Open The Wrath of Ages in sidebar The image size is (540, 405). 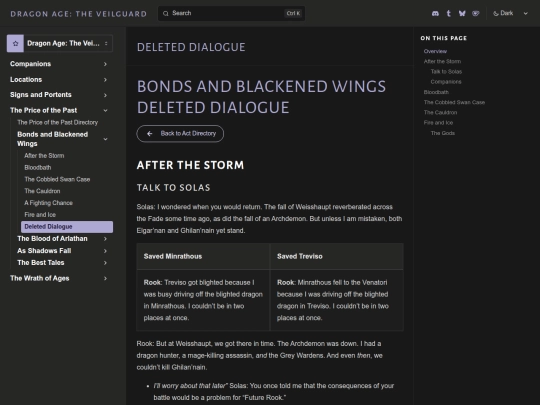(x=40, y=278)
